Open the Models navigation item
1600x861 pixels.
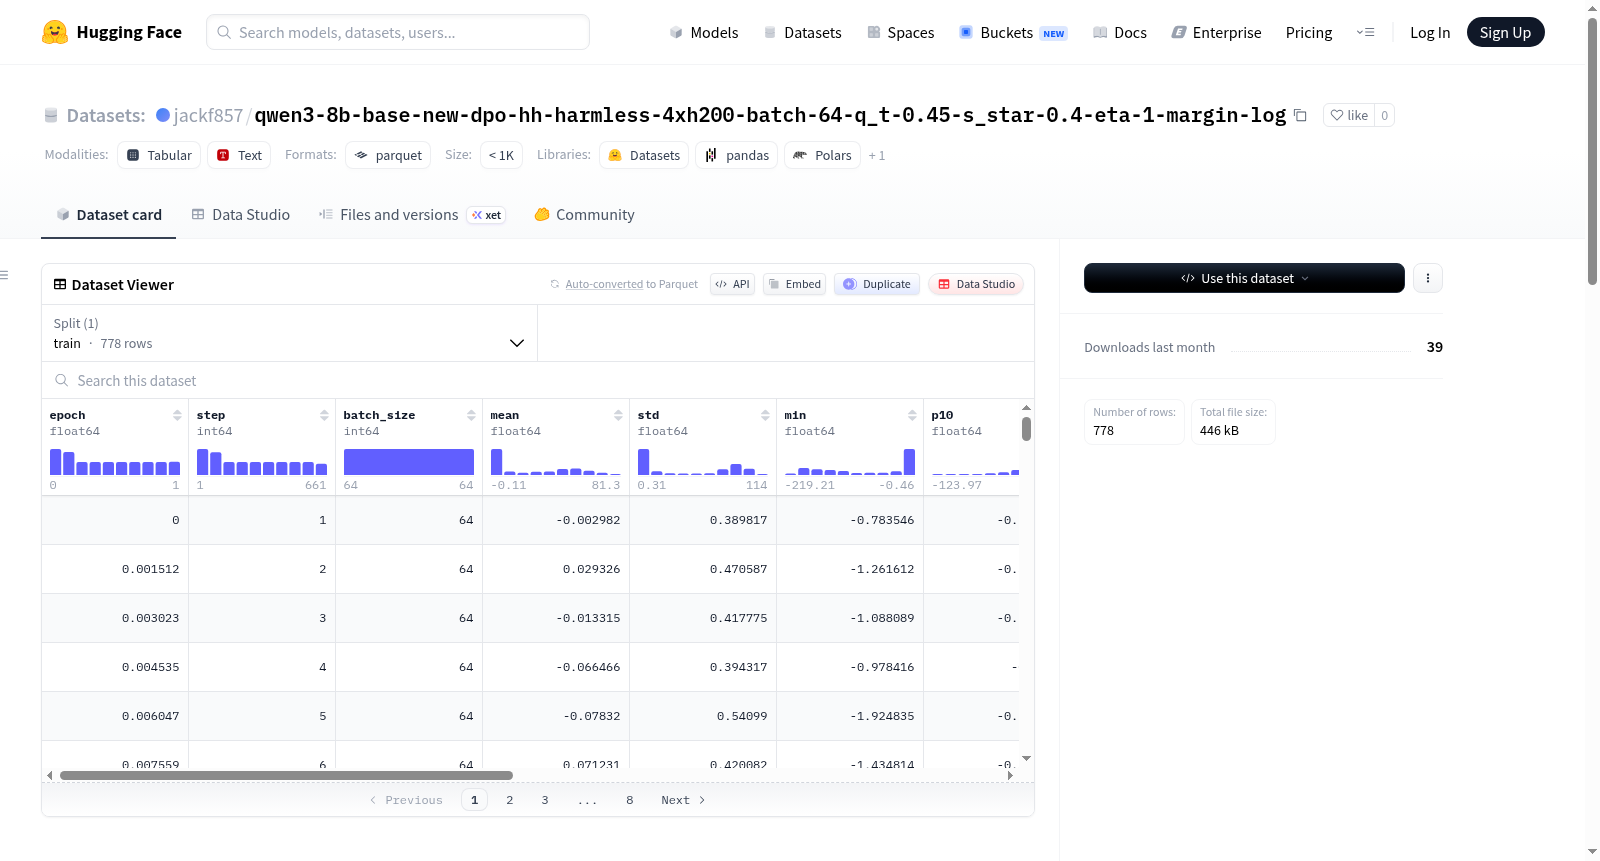tap(704, 32)
